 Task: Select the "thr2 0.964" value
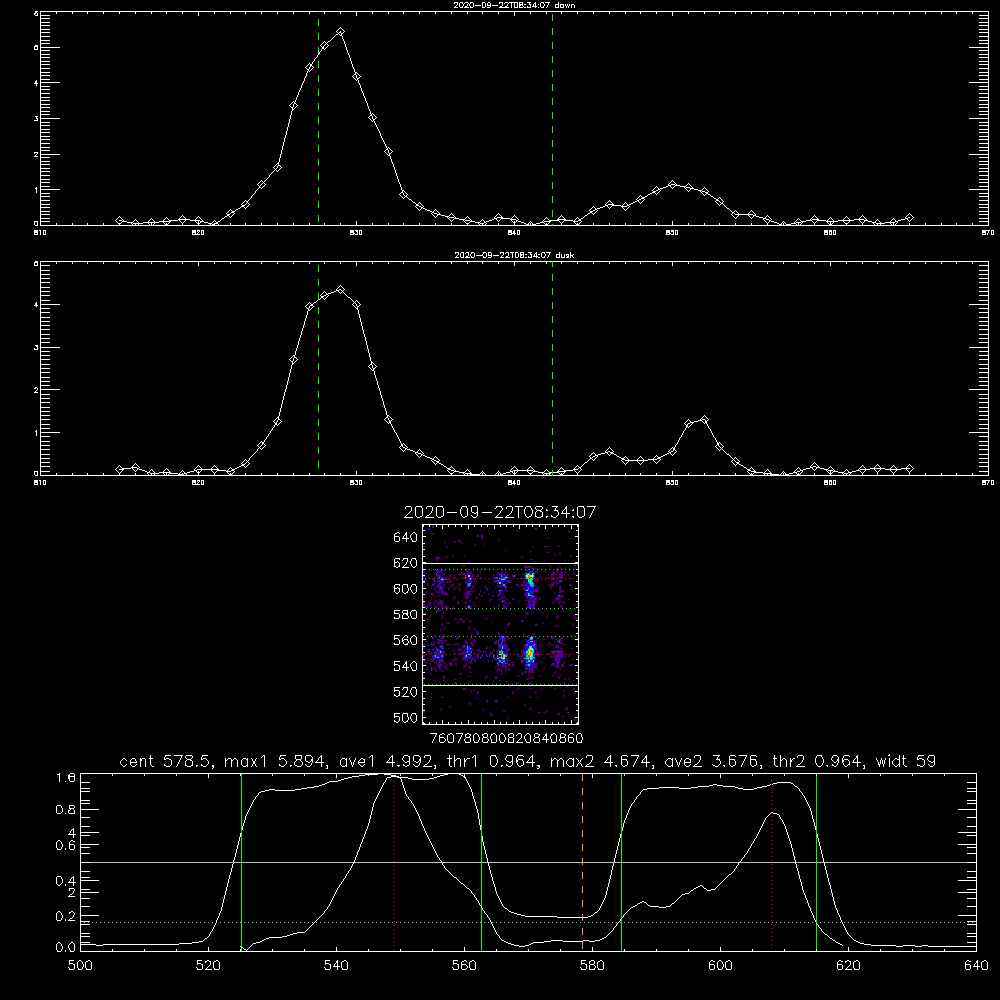[x=819, y=761]
